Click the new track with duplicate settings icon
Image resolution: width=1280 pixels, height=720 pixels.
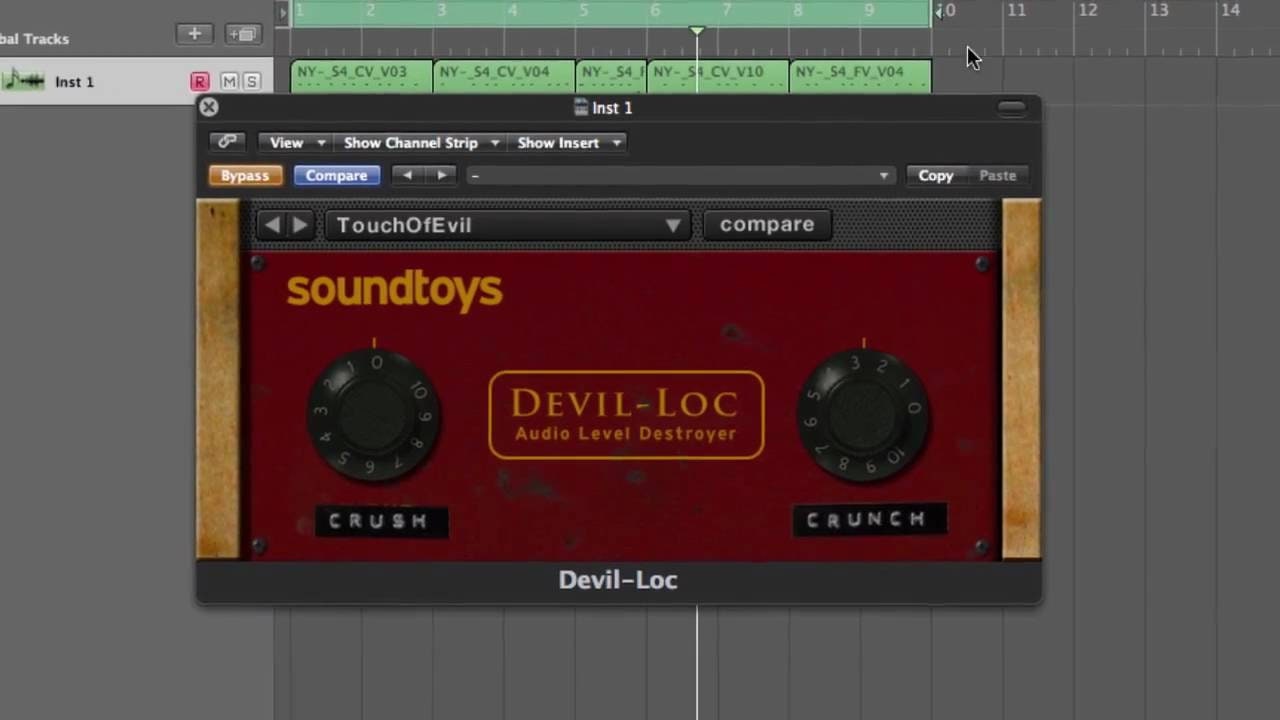coord(241,34)
